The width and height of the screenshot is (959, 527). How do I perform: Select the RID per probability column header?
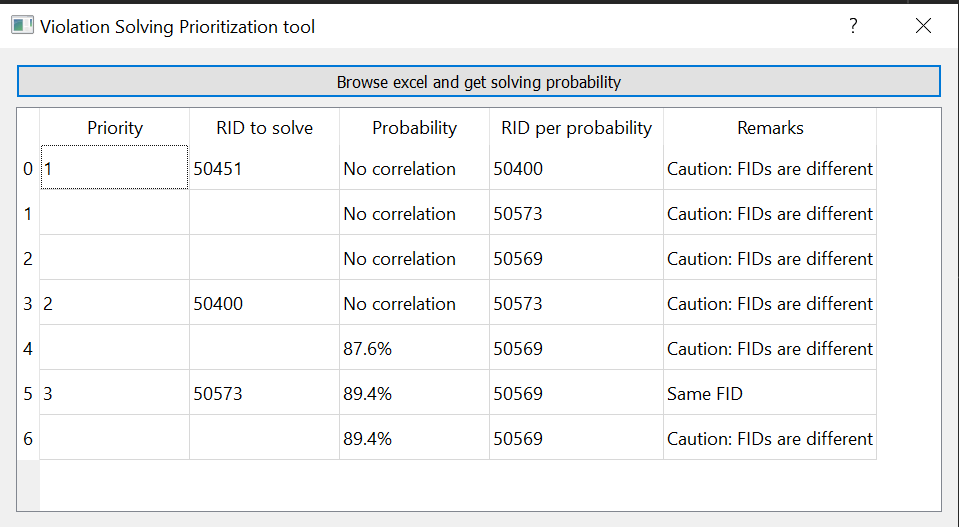pyautogui.click(x=576, y=127)
